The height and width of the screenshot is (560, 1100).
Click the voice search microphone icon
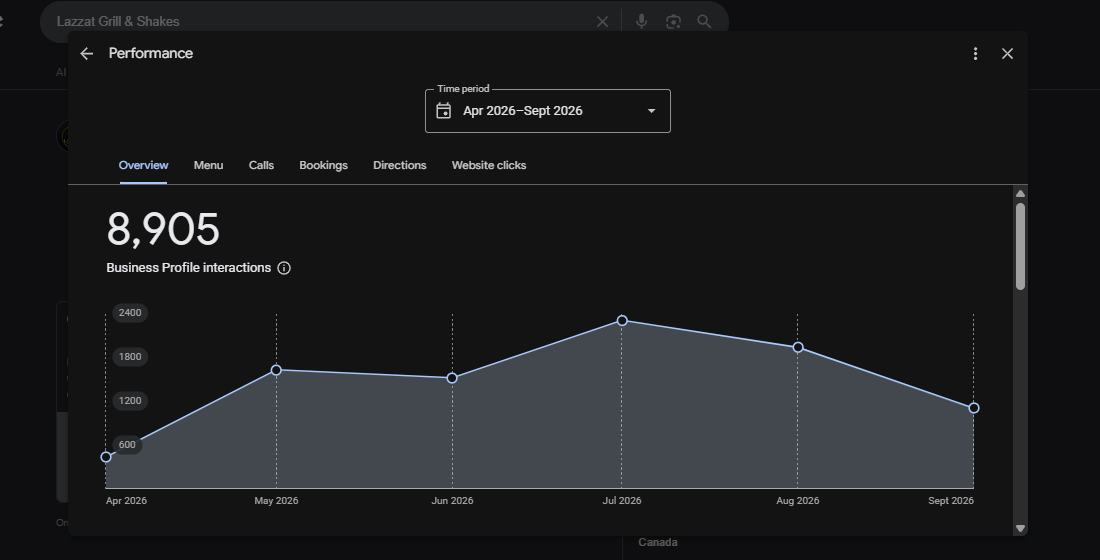641,22
